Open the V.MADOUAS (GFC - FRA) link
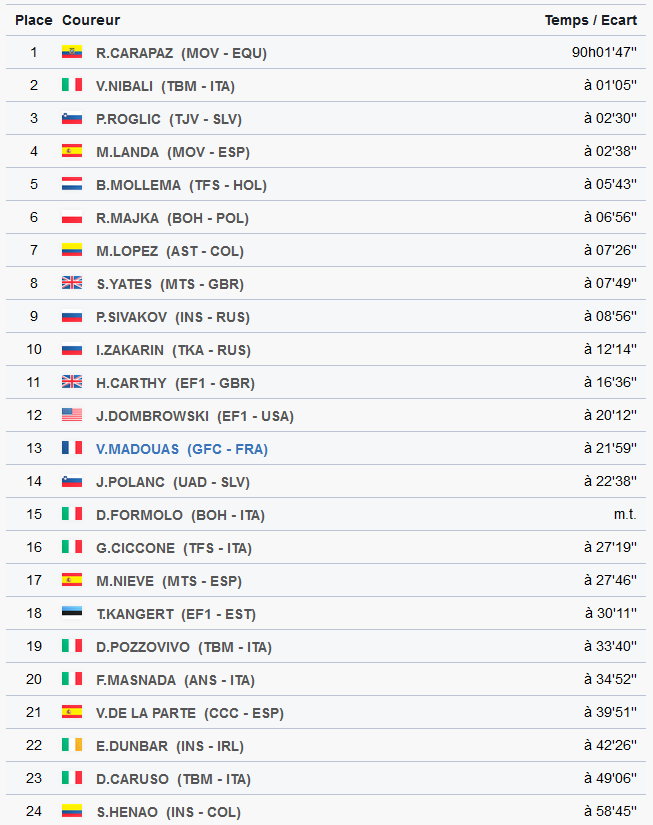 pos(182,449)
